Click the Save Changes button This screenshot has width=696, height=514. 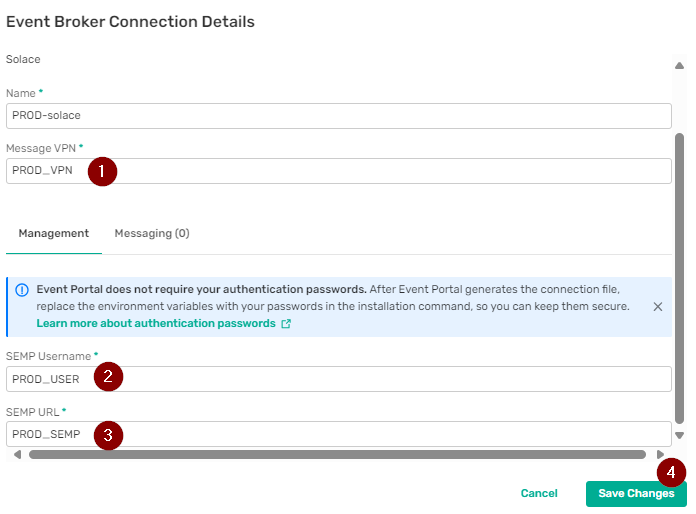[x=636, y=493]
